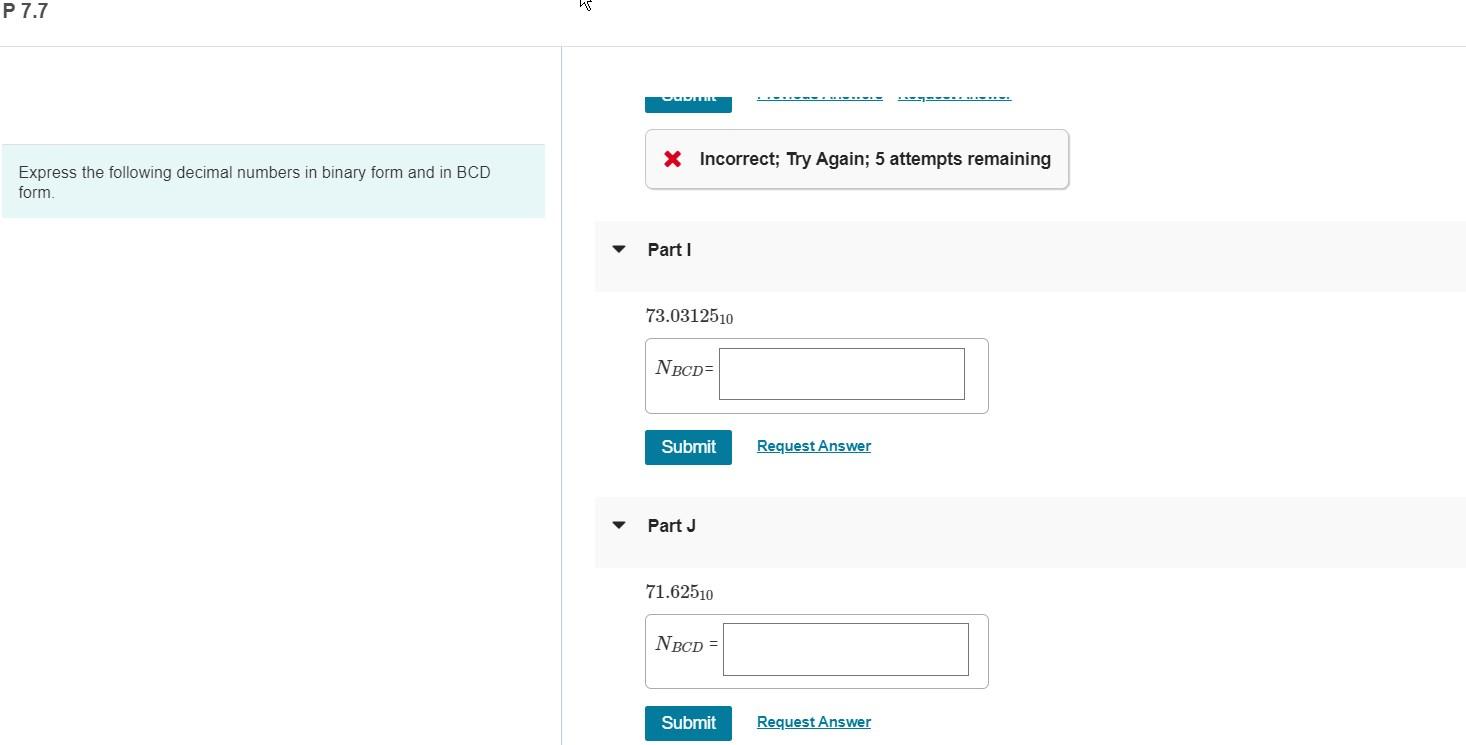Collapse the Part I section triangle
The image size is (1466, 745).
coord(617,249)
